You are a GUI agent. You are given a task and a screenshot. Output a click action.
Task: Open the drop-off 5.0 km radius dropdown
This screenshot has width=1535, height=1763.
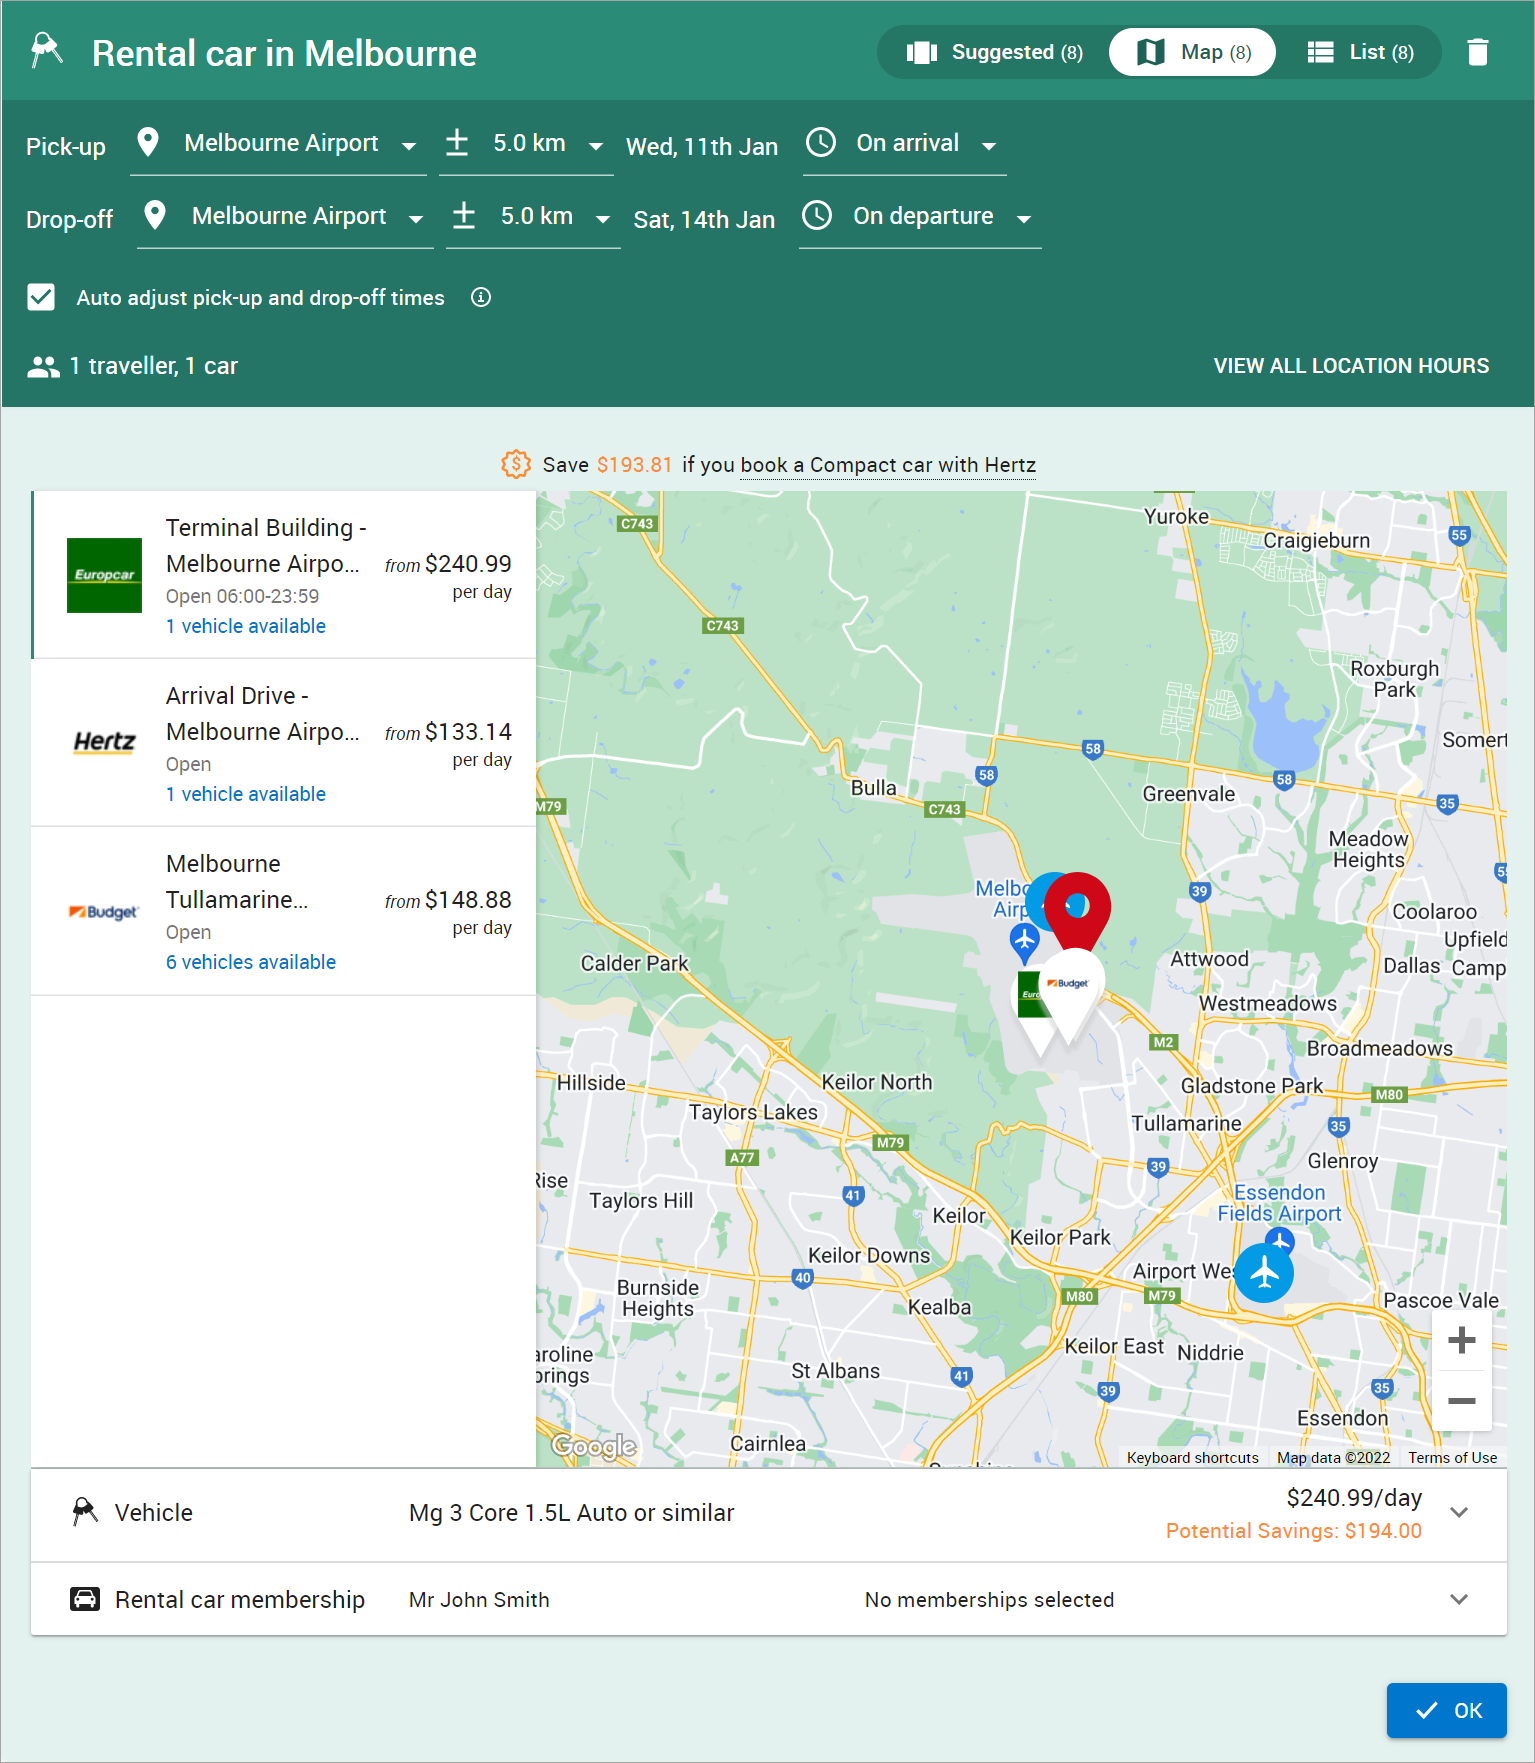533,217
